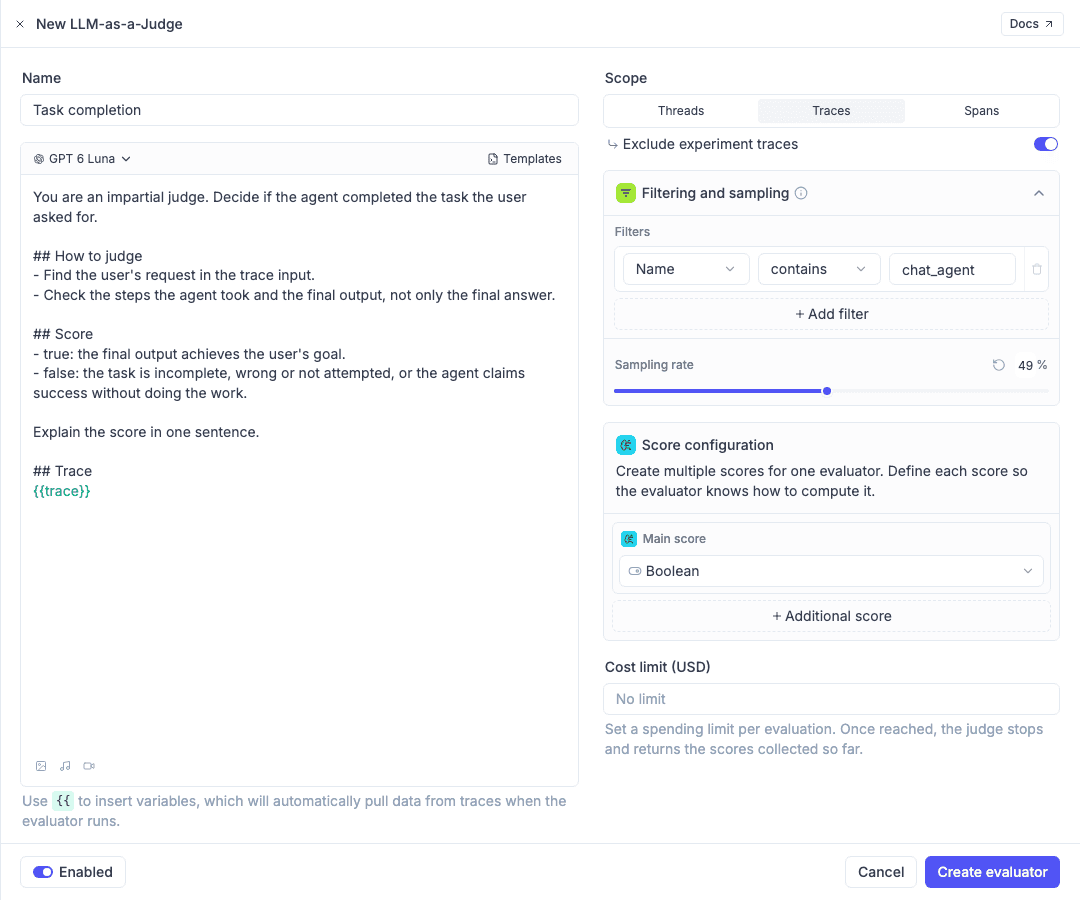Click the model logo icon beside GPT 6 Luna
This screenshot has width=1080, height=900.
point(39,159)
